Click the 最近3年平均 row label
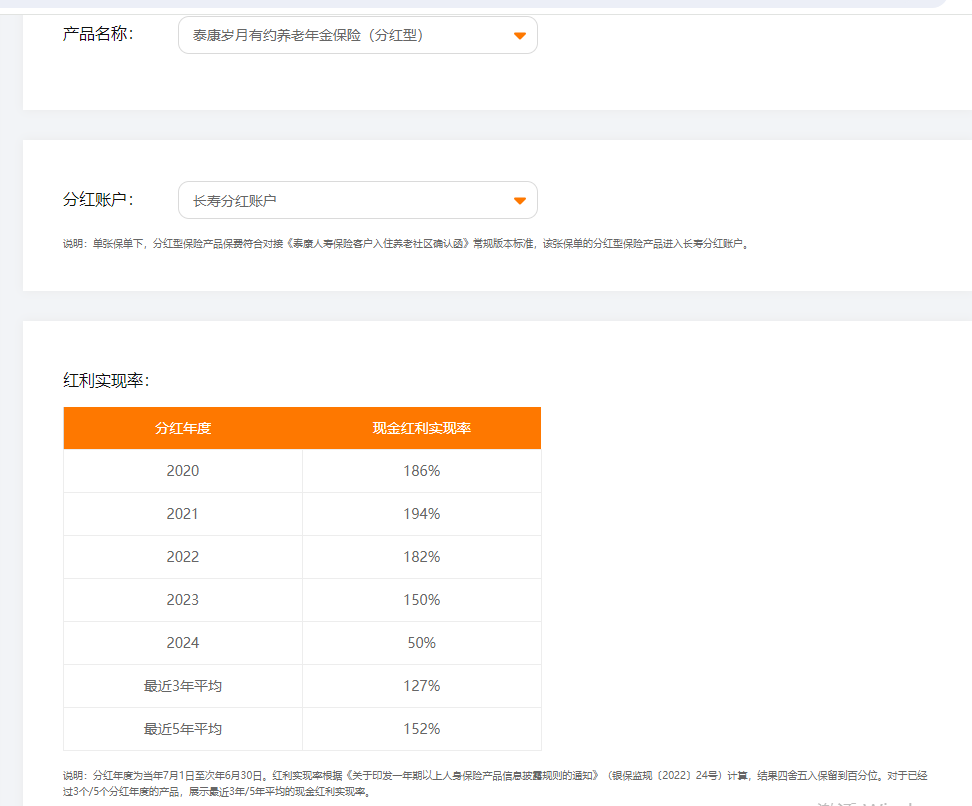Viewport: 972px width, 806px height. 183,686
